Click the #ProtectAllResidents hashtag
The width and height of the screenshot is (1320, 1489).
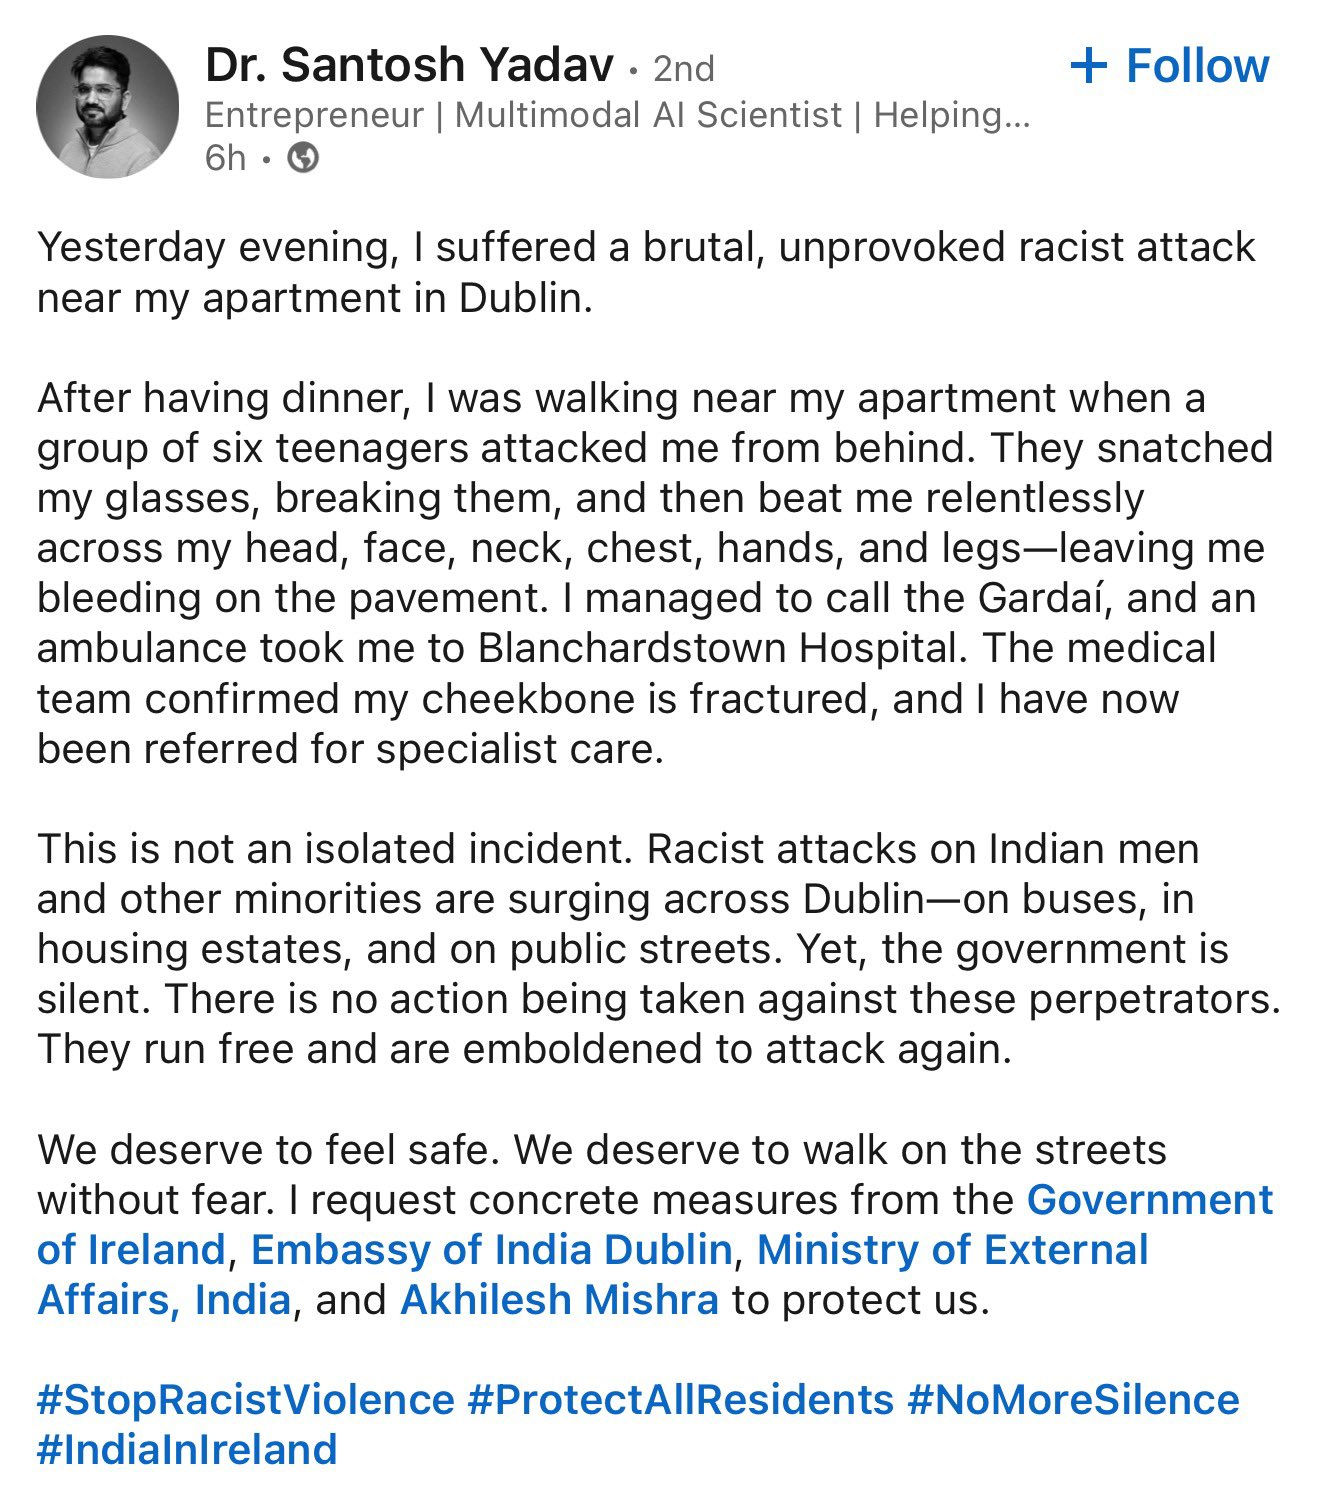pyautogui.click(x=680, y=1400)
